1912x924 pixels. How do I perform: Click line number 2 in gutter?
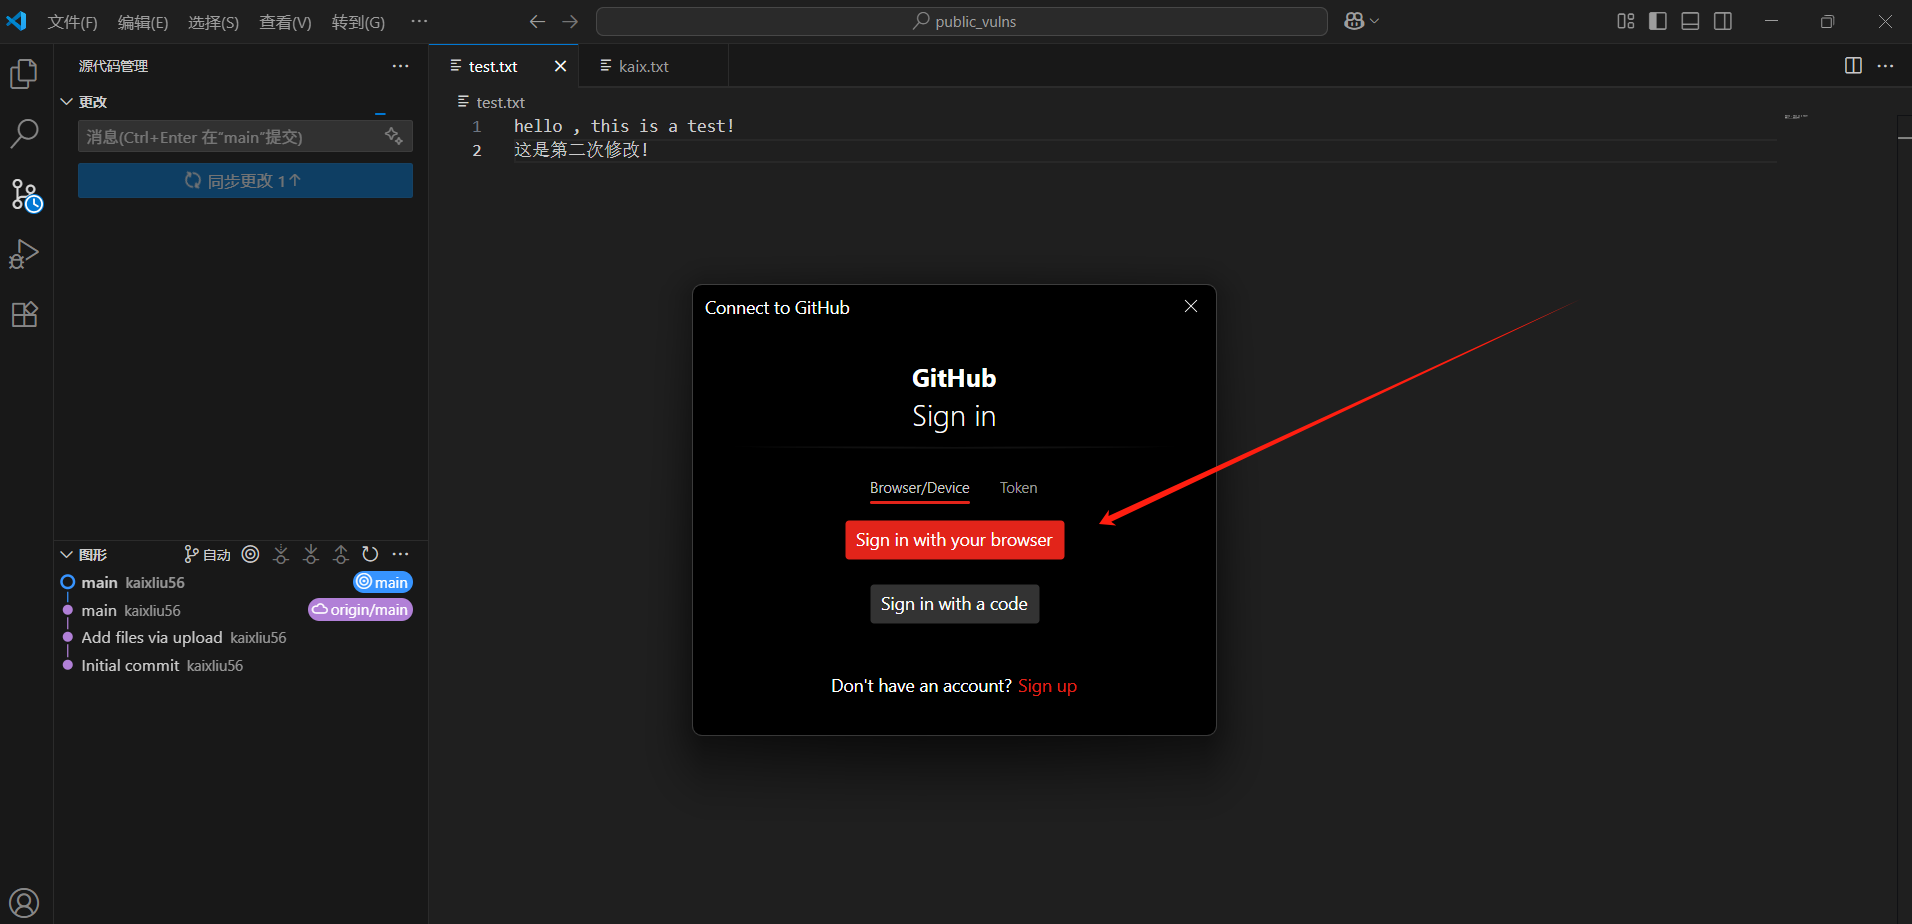[x=477, y=150]
